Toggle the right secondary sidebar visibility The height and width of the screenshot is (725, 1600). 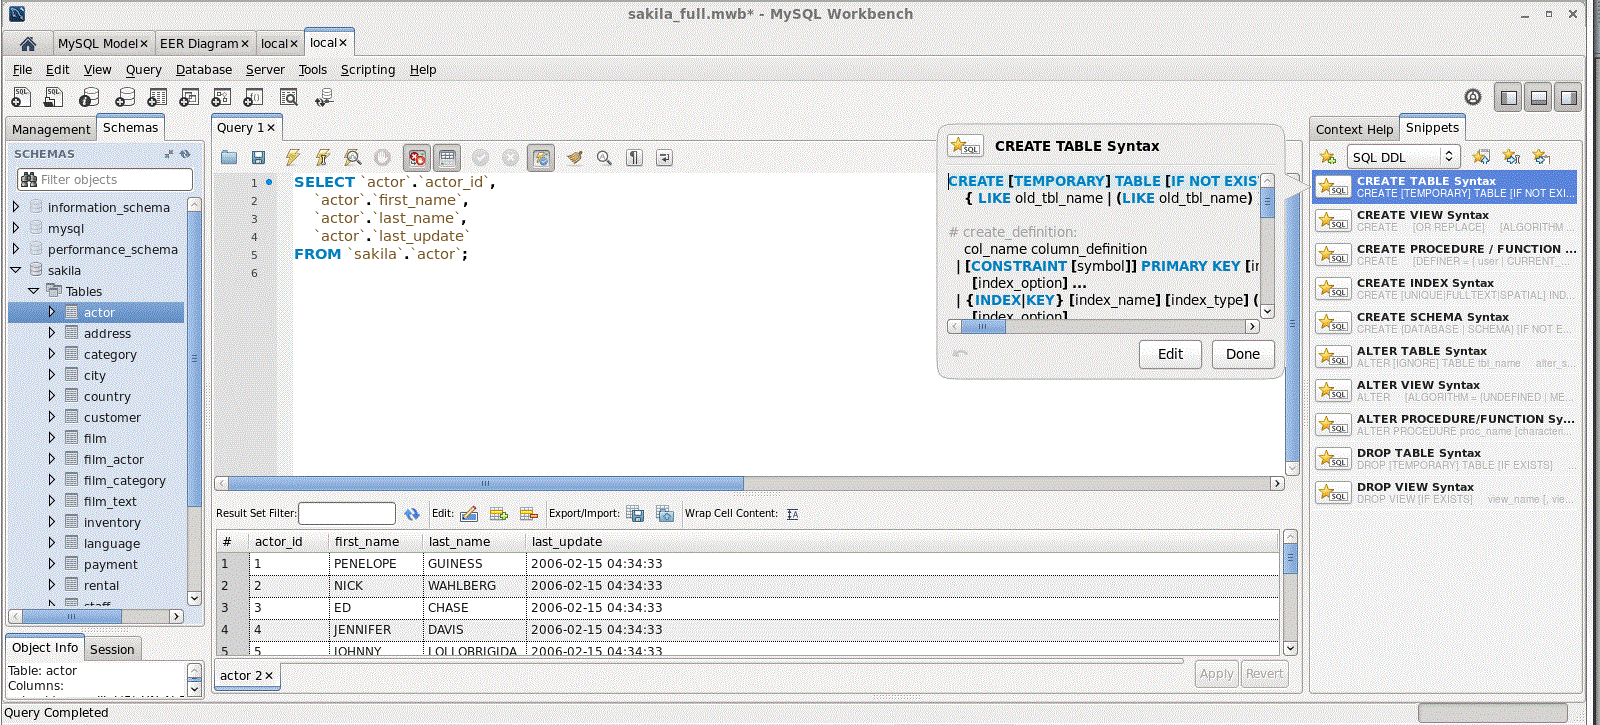(x=1569, y=98)
